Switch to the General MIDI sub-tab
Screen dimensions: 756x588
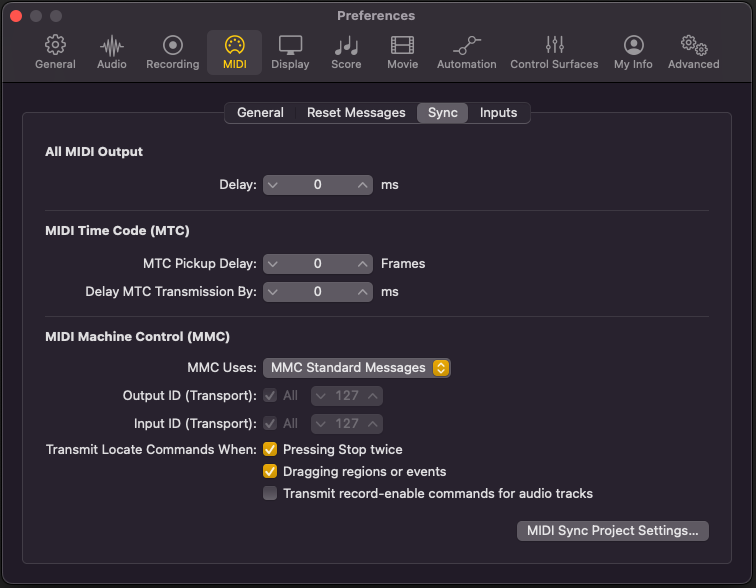(260, 113)
